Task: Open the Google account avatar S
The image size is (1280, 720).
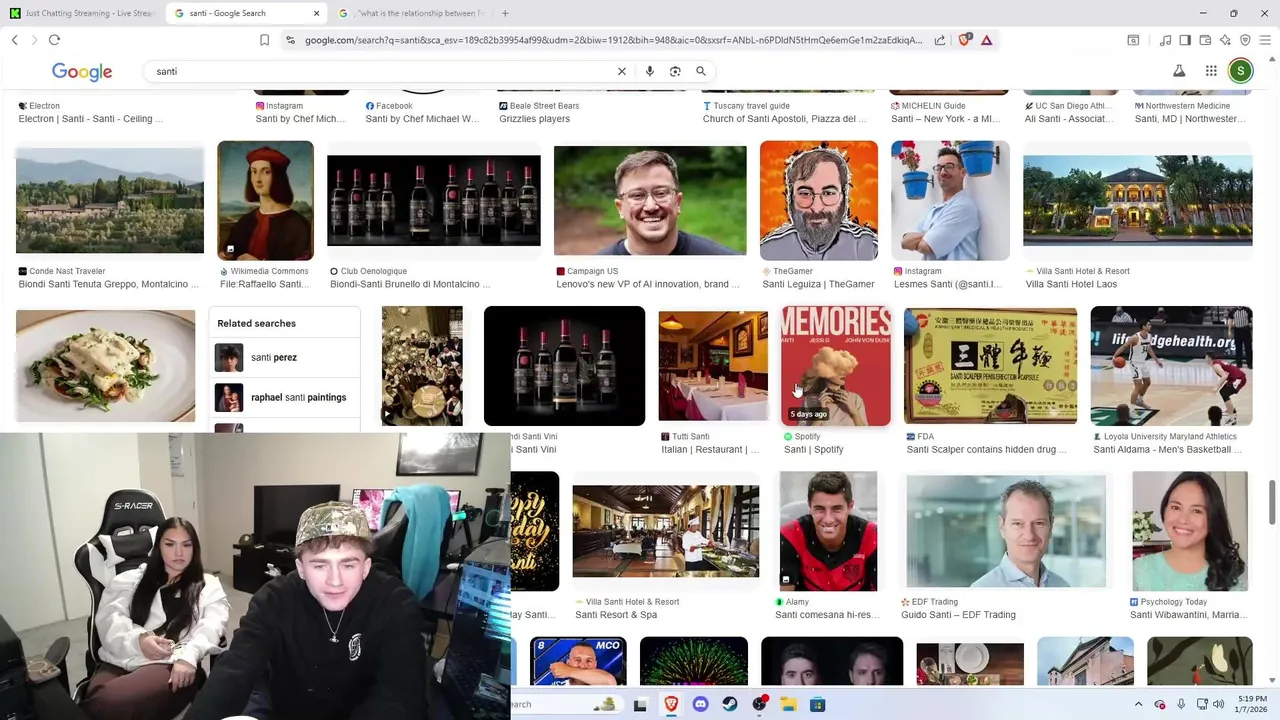Action: tap(1240, 71)
